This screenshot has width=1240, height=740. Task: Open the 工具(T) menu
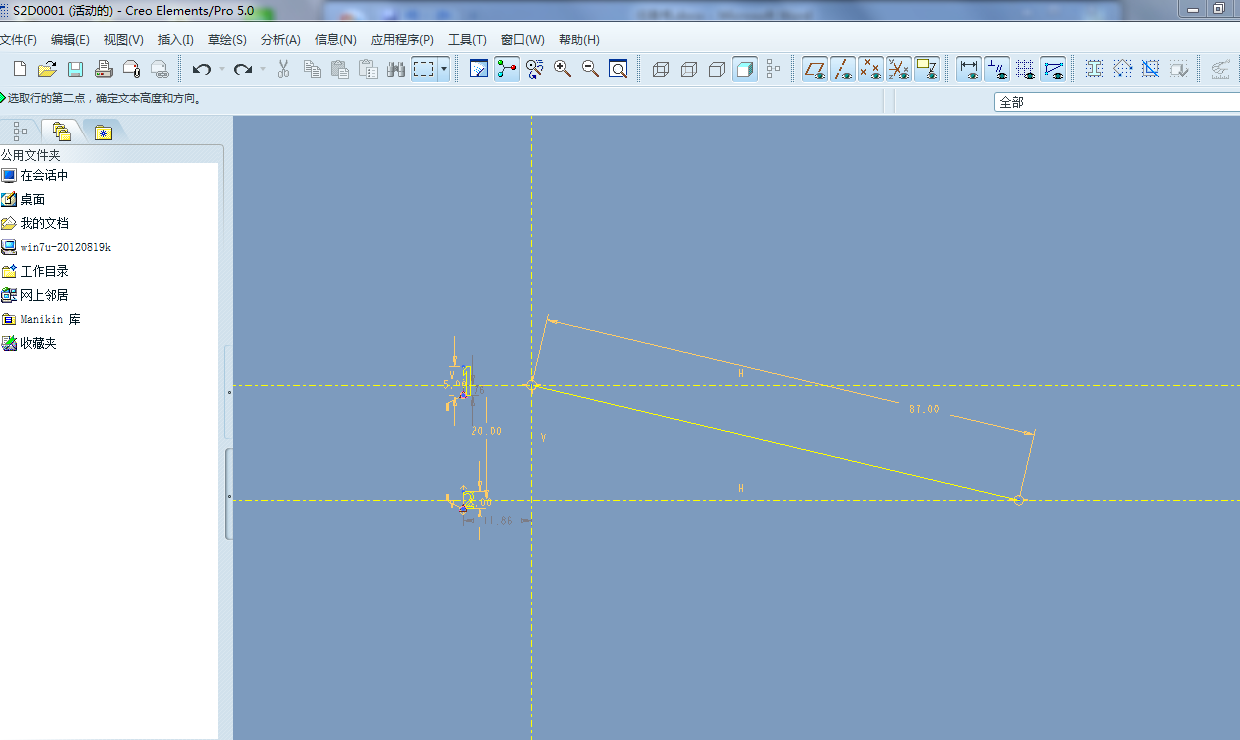pos(467,40)
